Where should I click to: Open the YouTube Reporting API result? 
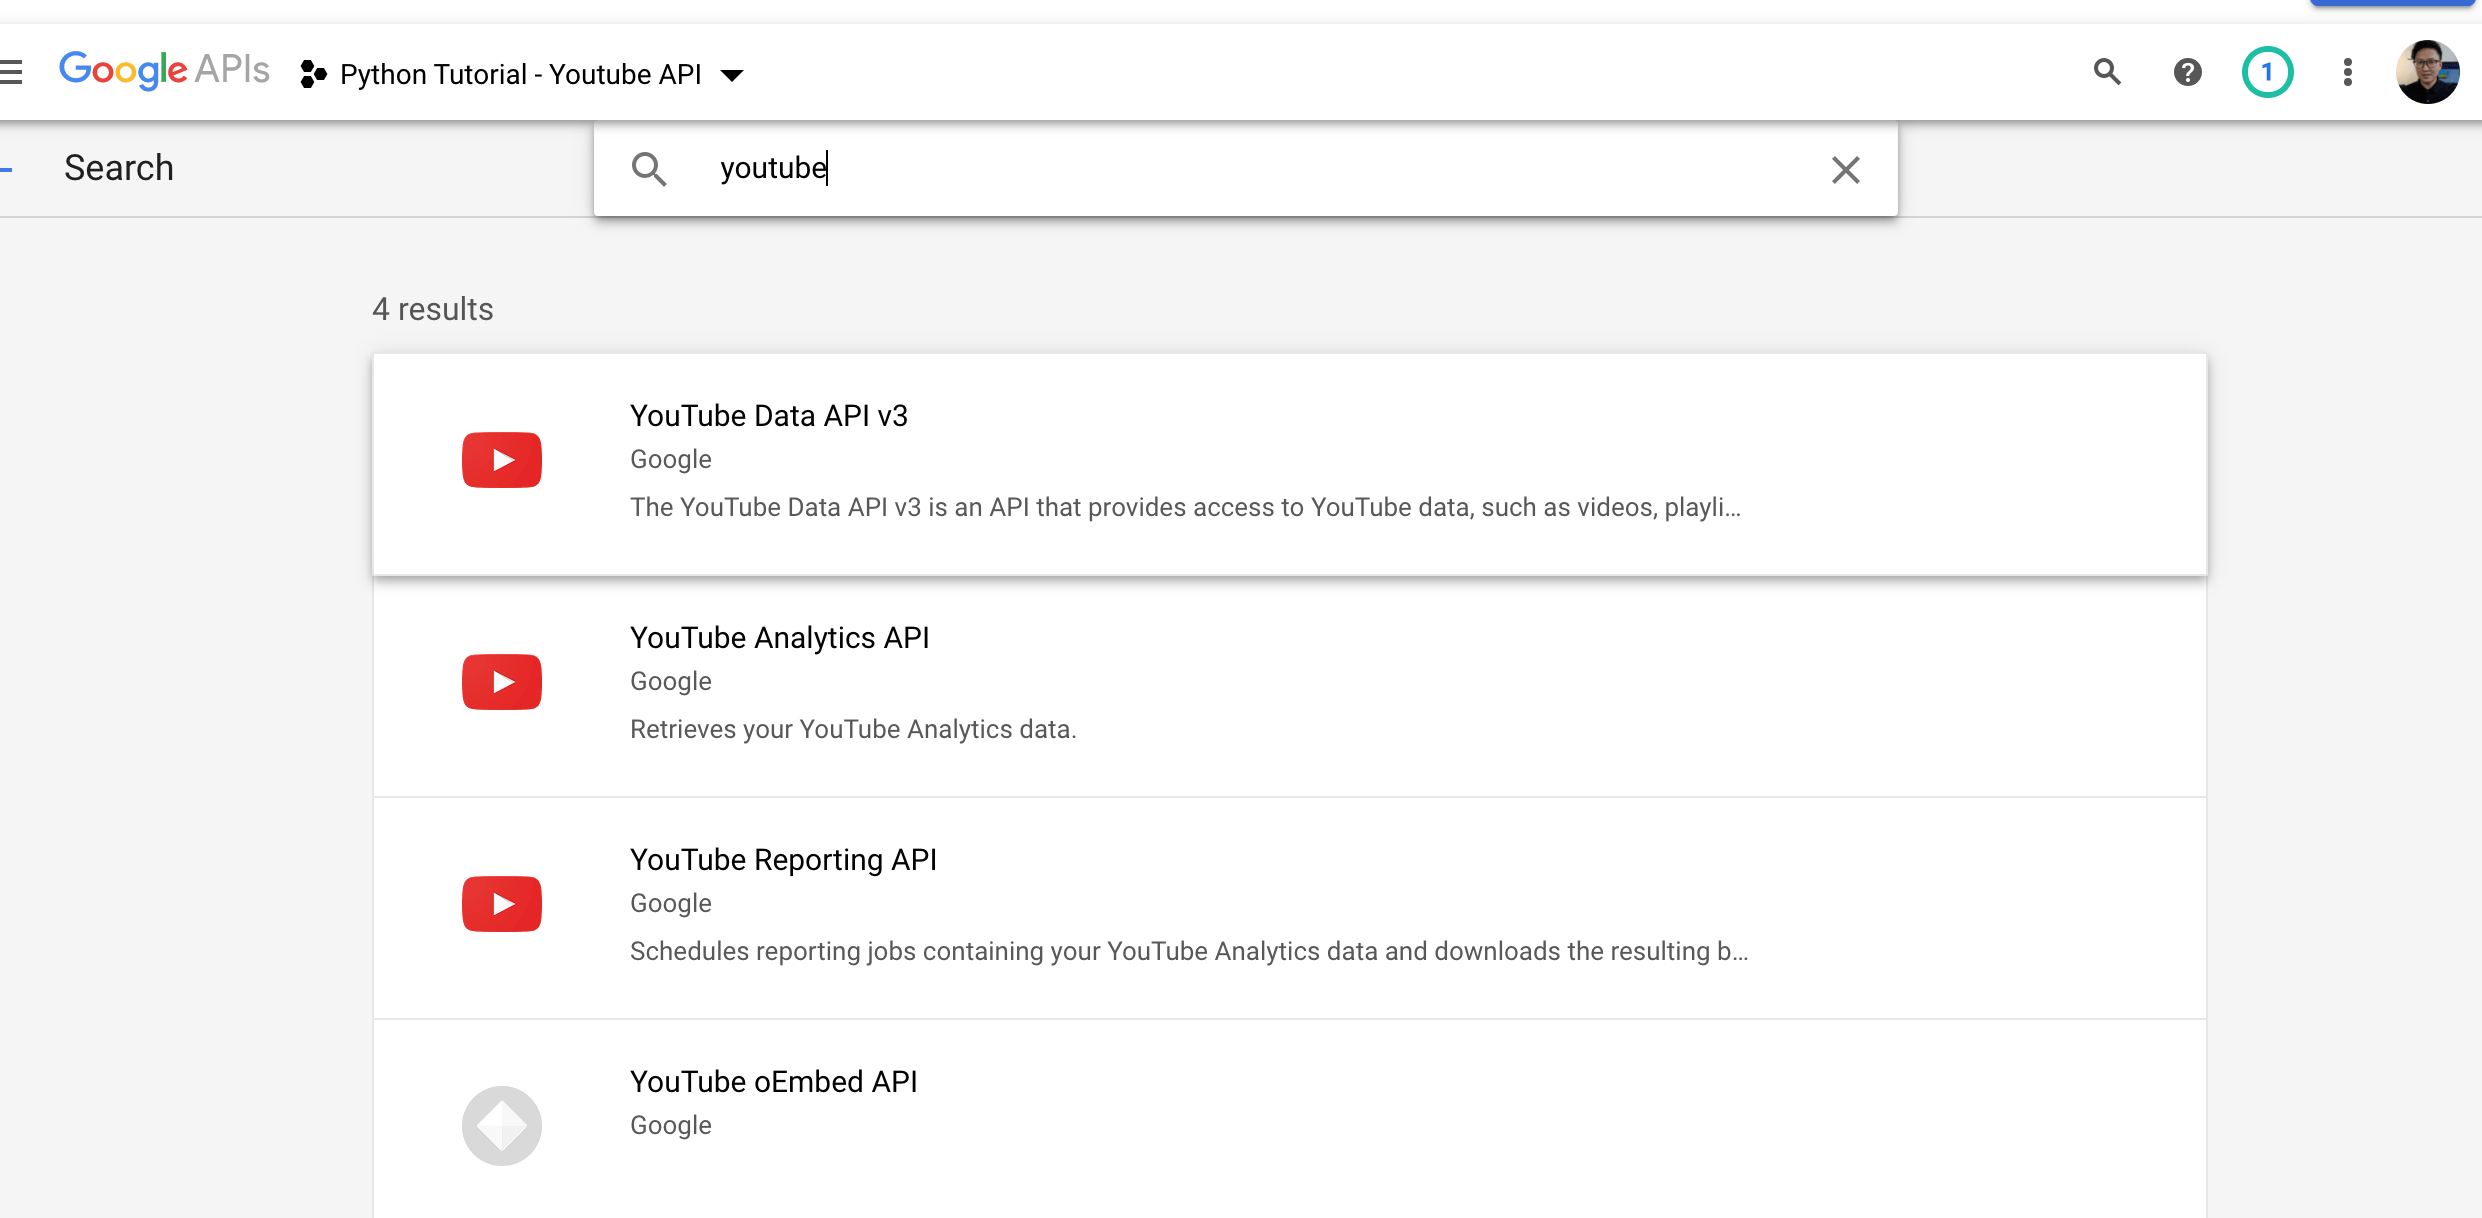[x=783, y=860]
